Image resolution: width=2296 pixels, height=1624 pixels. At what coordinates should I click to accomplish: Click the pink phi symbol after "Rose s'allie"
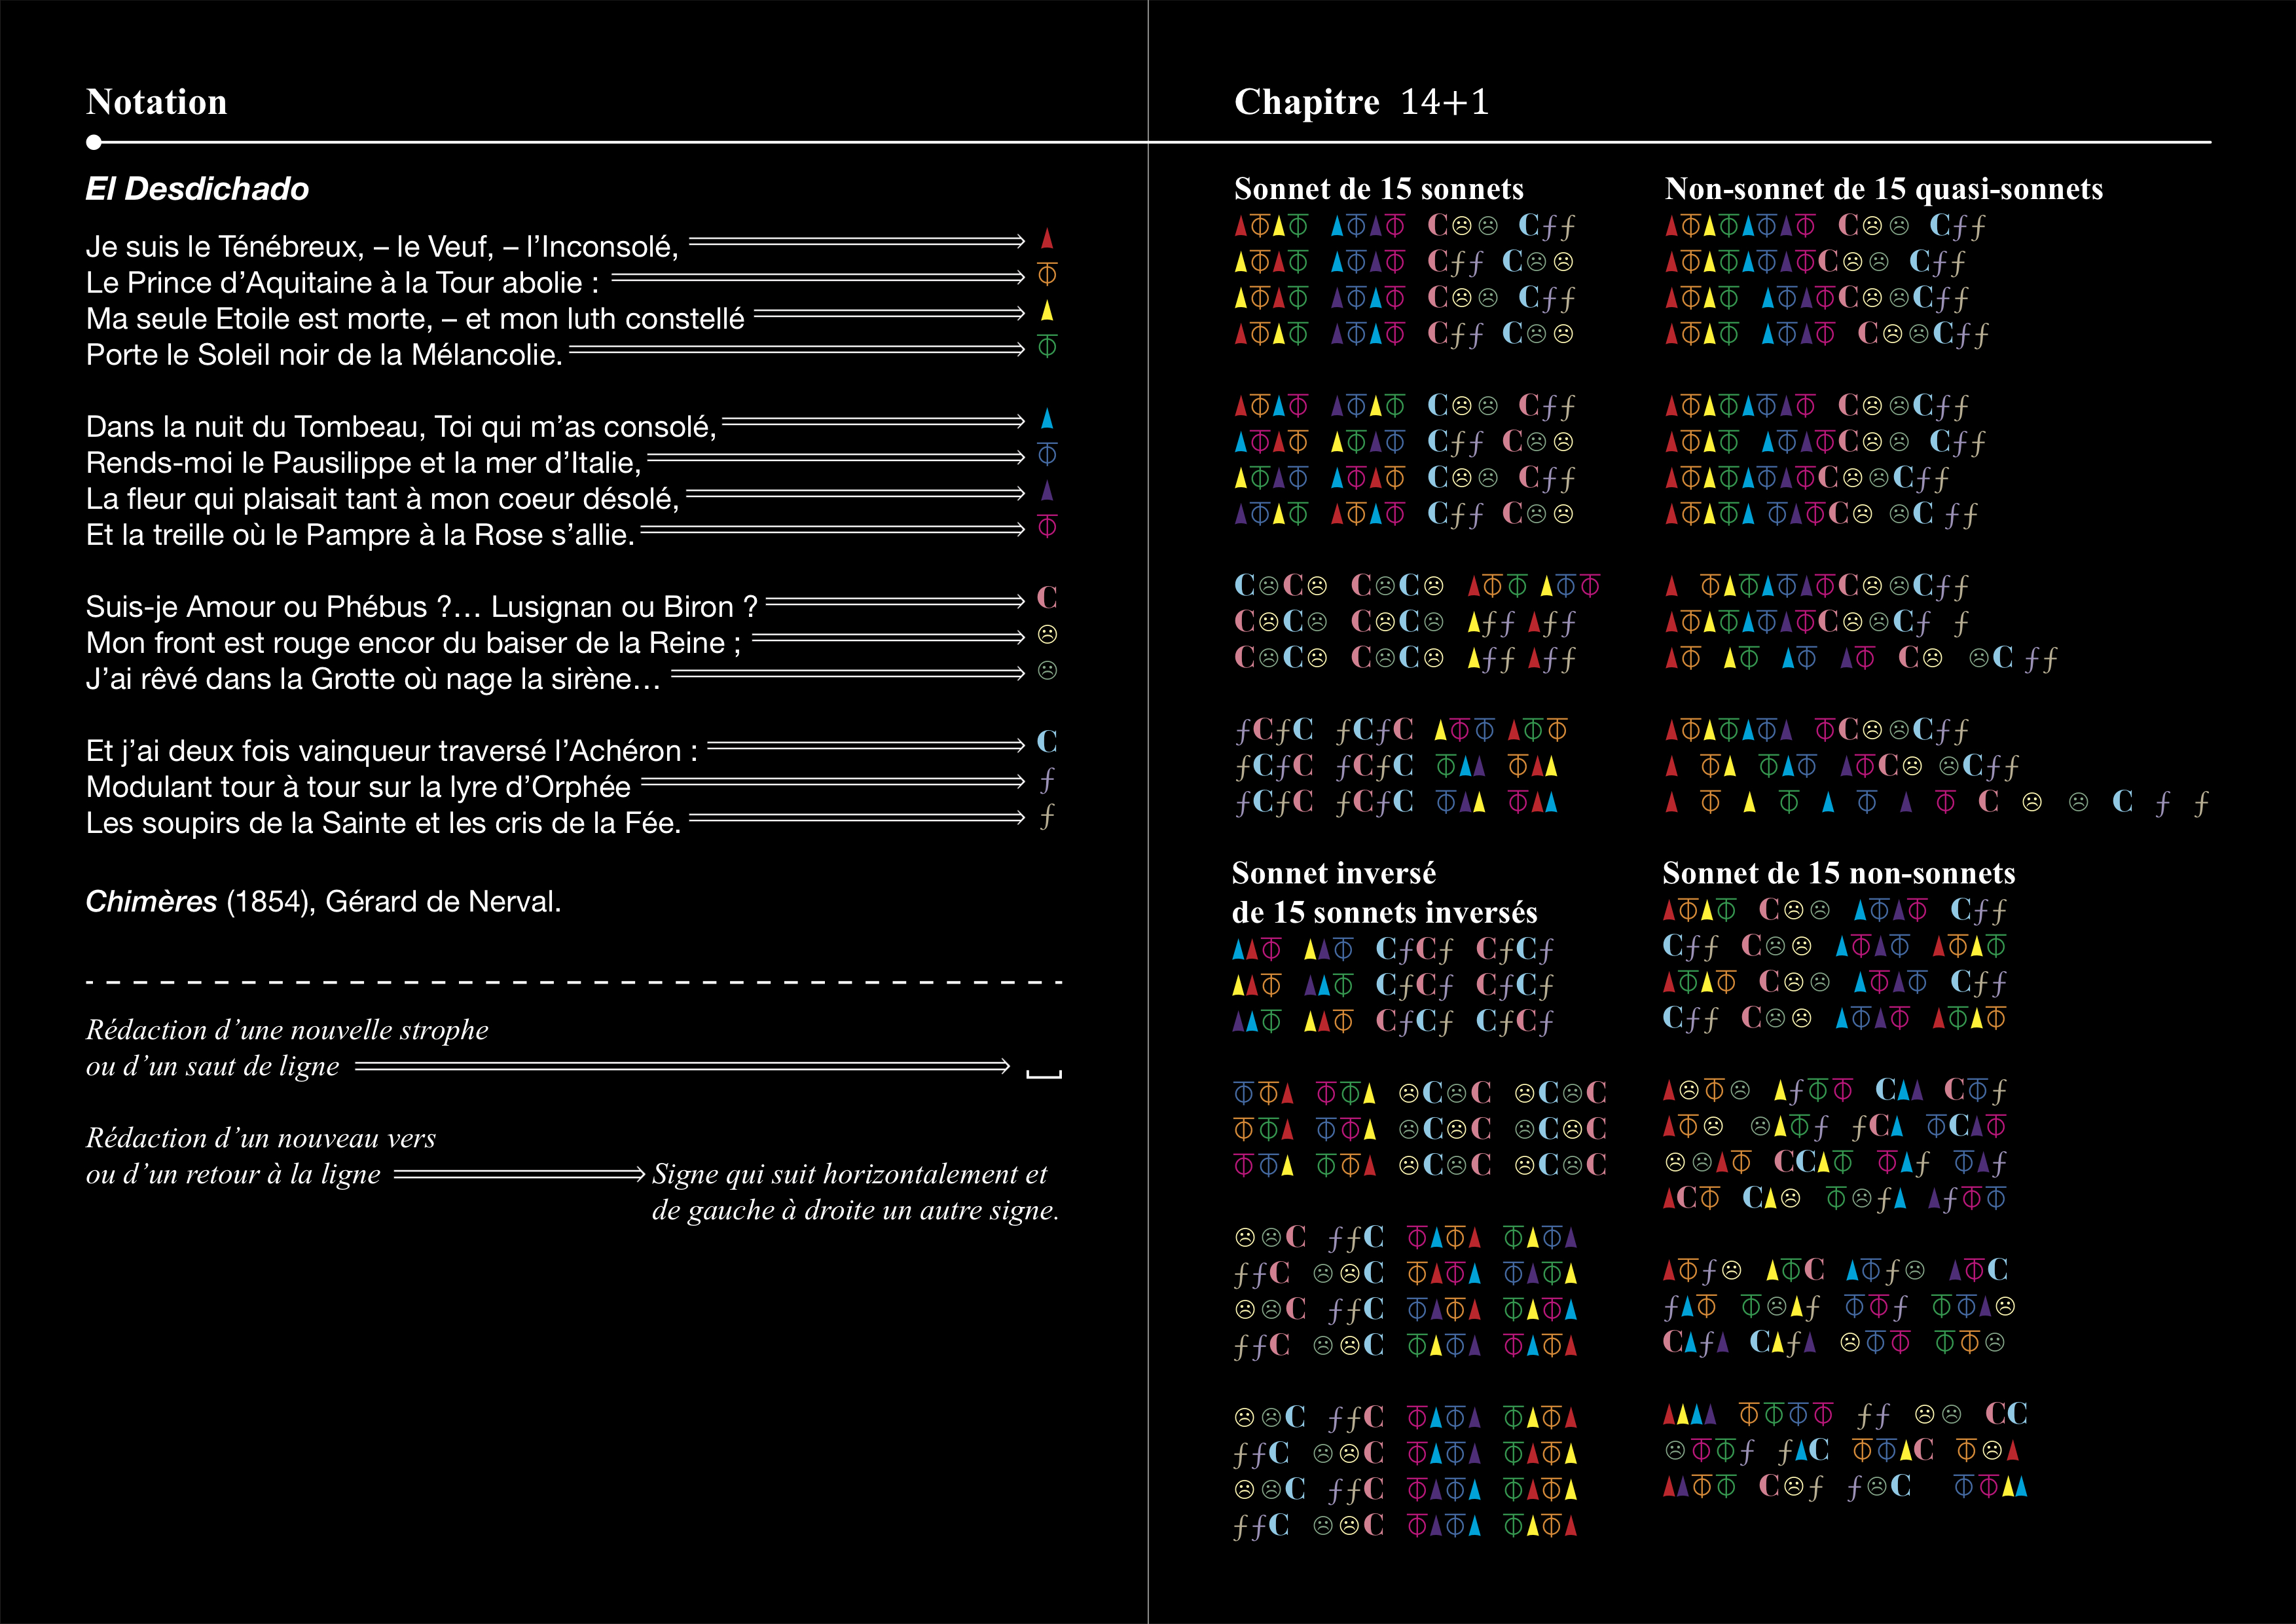(x=1047, y=527)
